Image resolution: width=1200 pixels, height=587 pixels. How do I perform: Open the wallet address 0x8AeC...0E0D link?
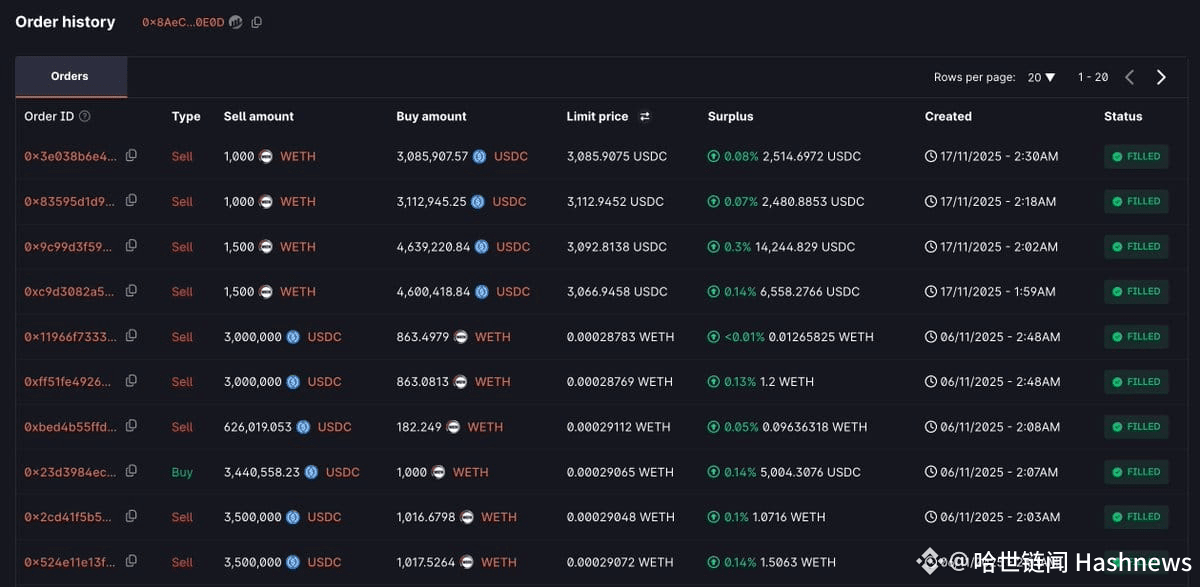[x=183, y=22]
